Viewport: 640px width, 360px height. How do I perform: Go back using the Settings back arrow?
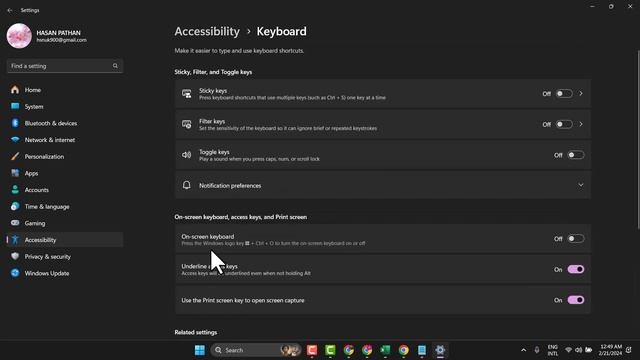[10, 10]
